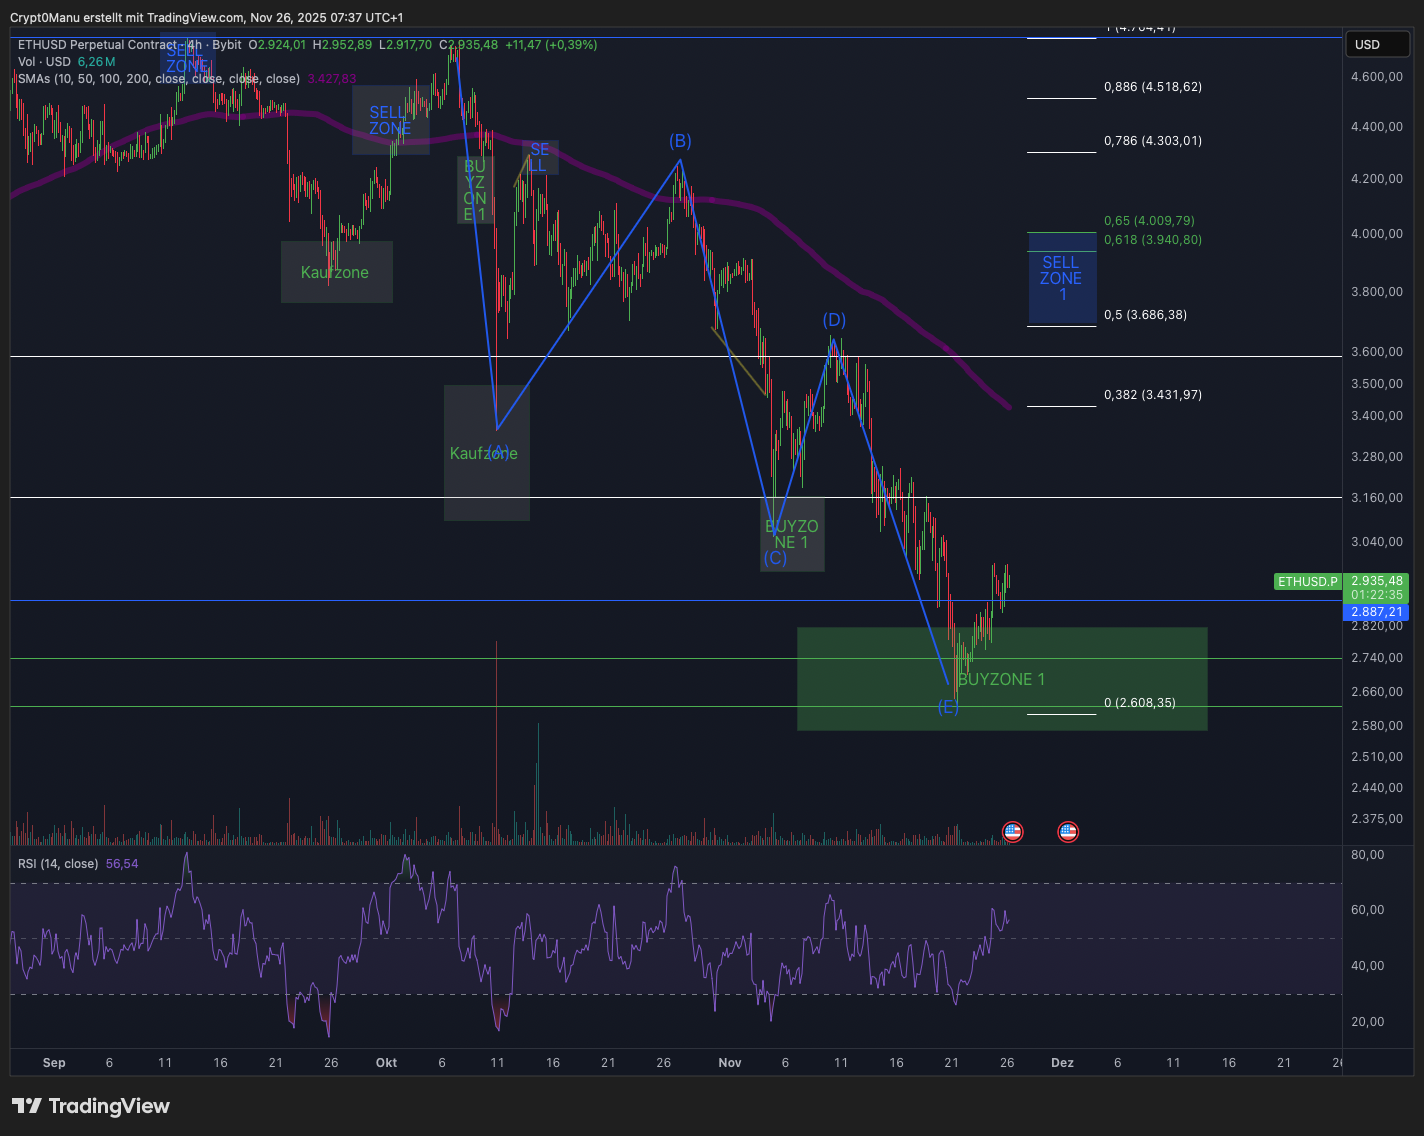Image resolution: width=1424 pixels, height=1136 pixels.
Task: Click the first US flag economic event icon
Action: click(1013, 831)
